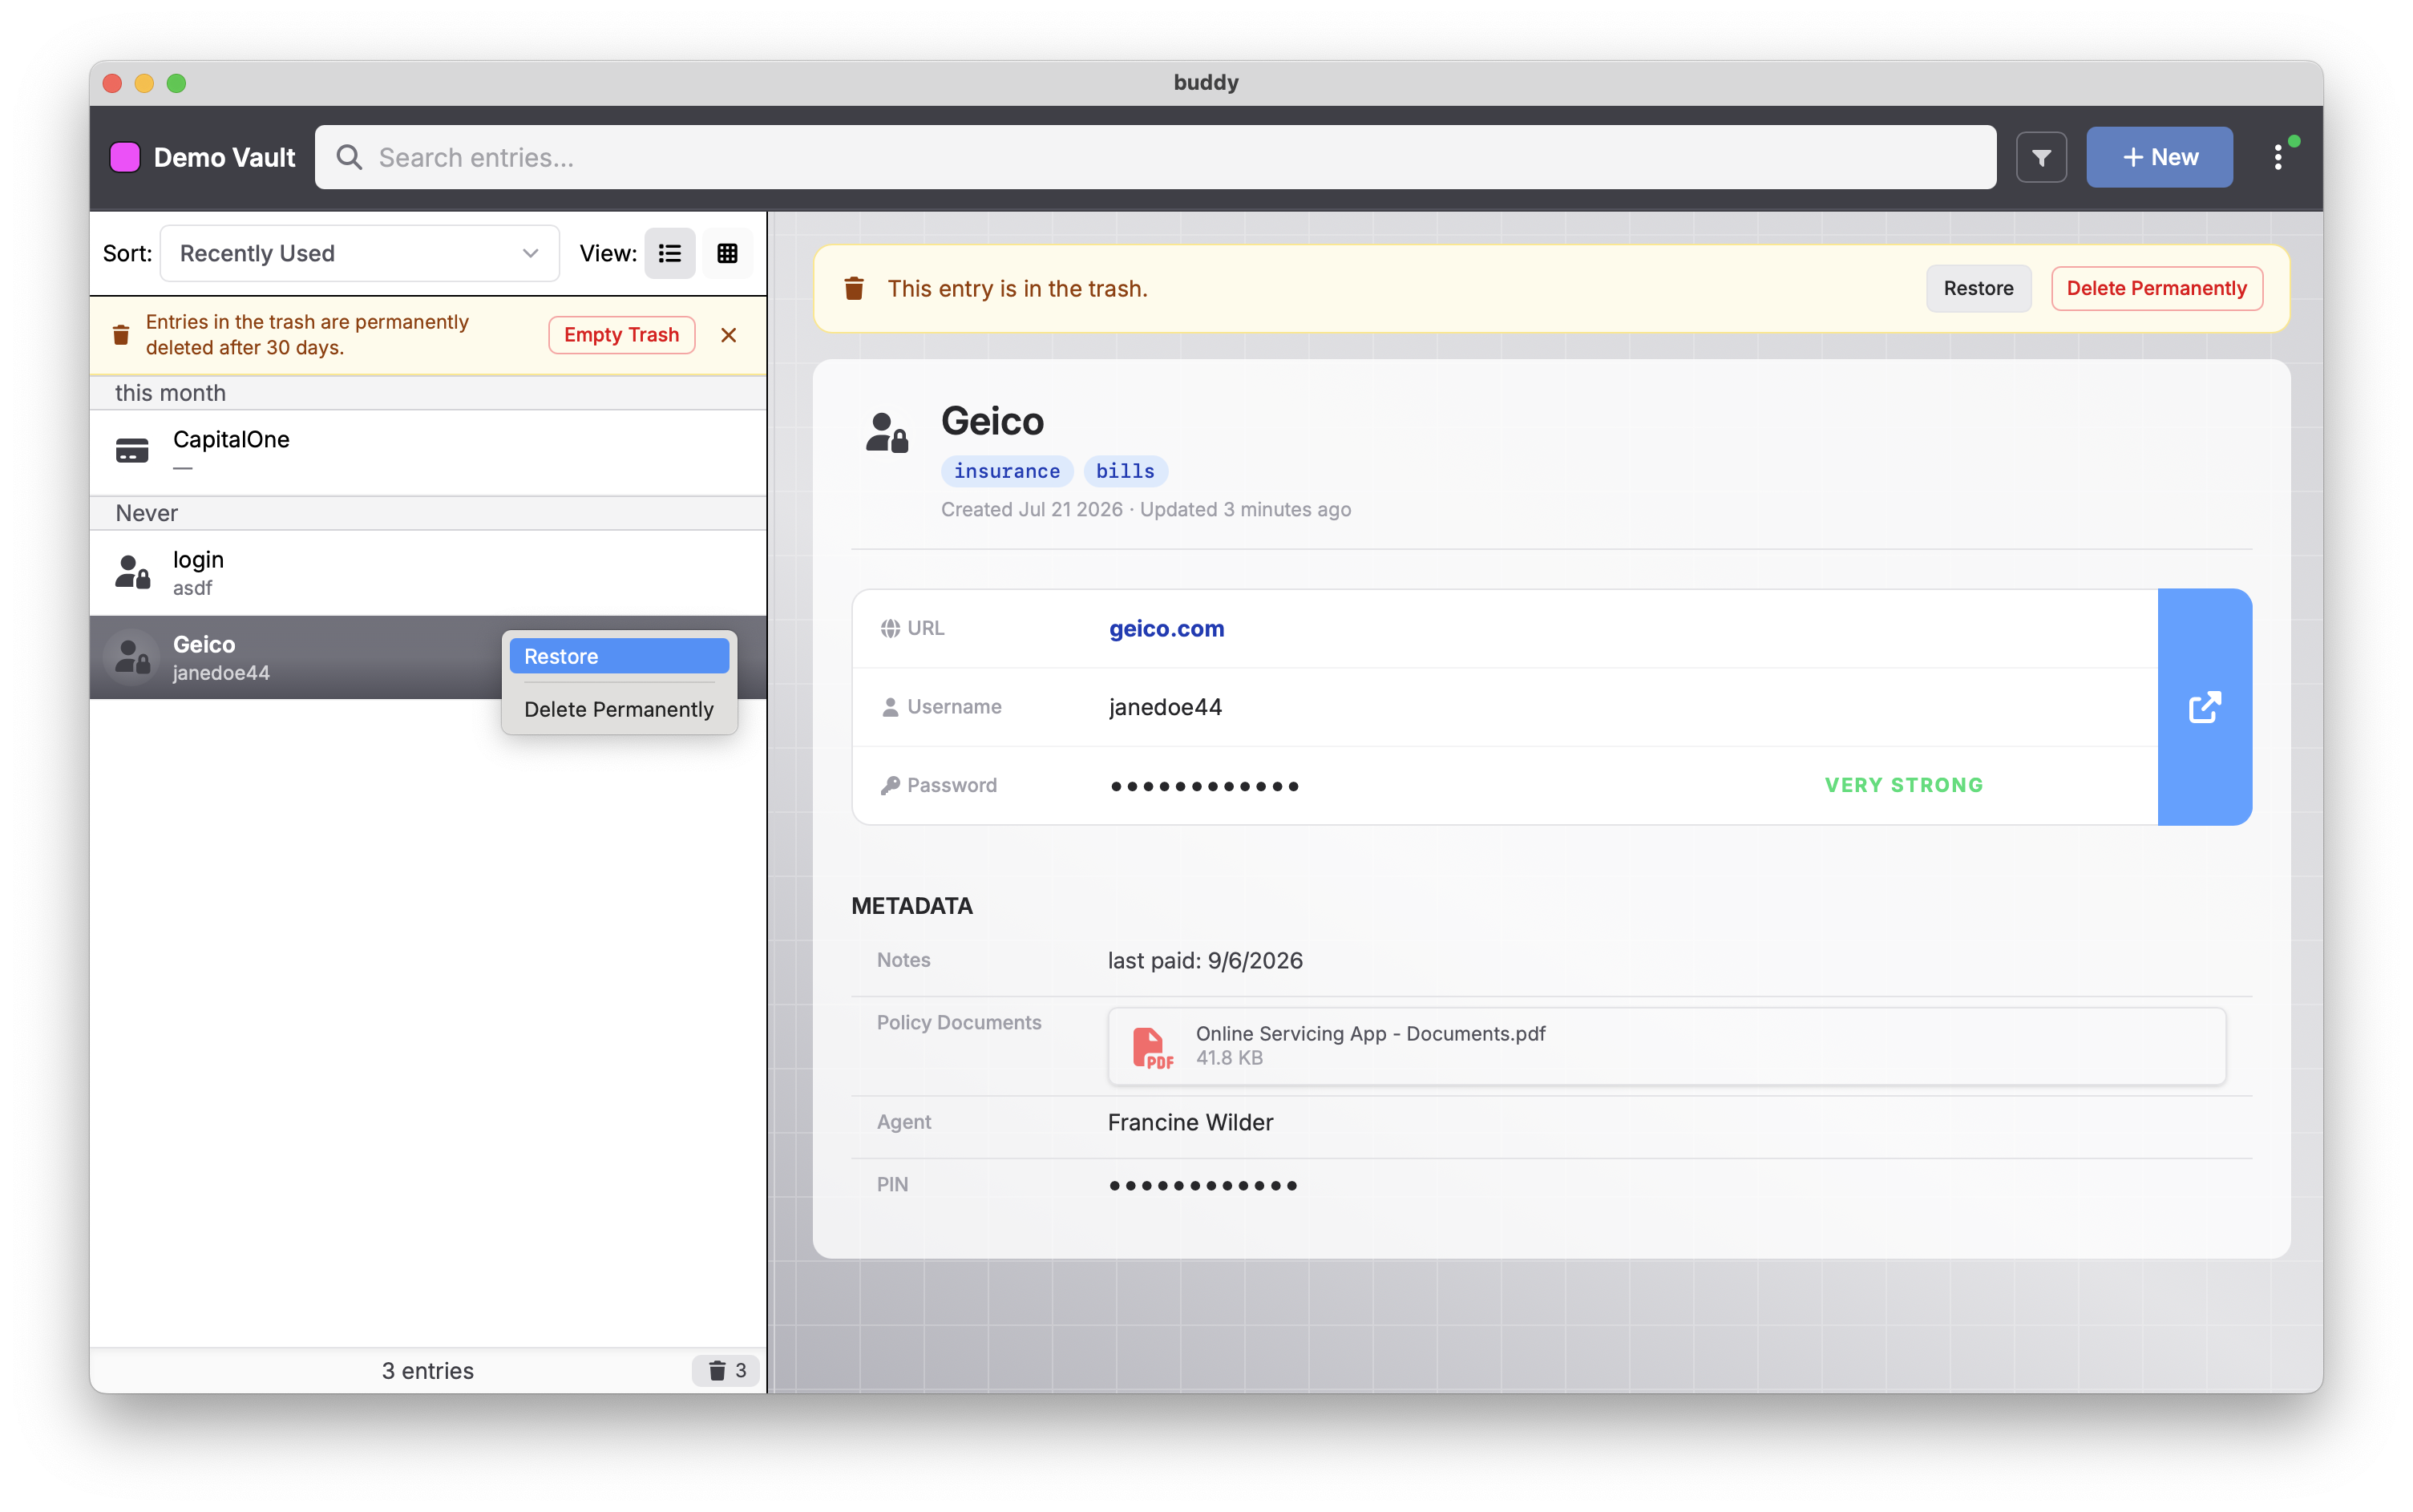The height and width of the screenshot is (1512, 2413).
Task: Click Empty Trash button
Action: 621,335
